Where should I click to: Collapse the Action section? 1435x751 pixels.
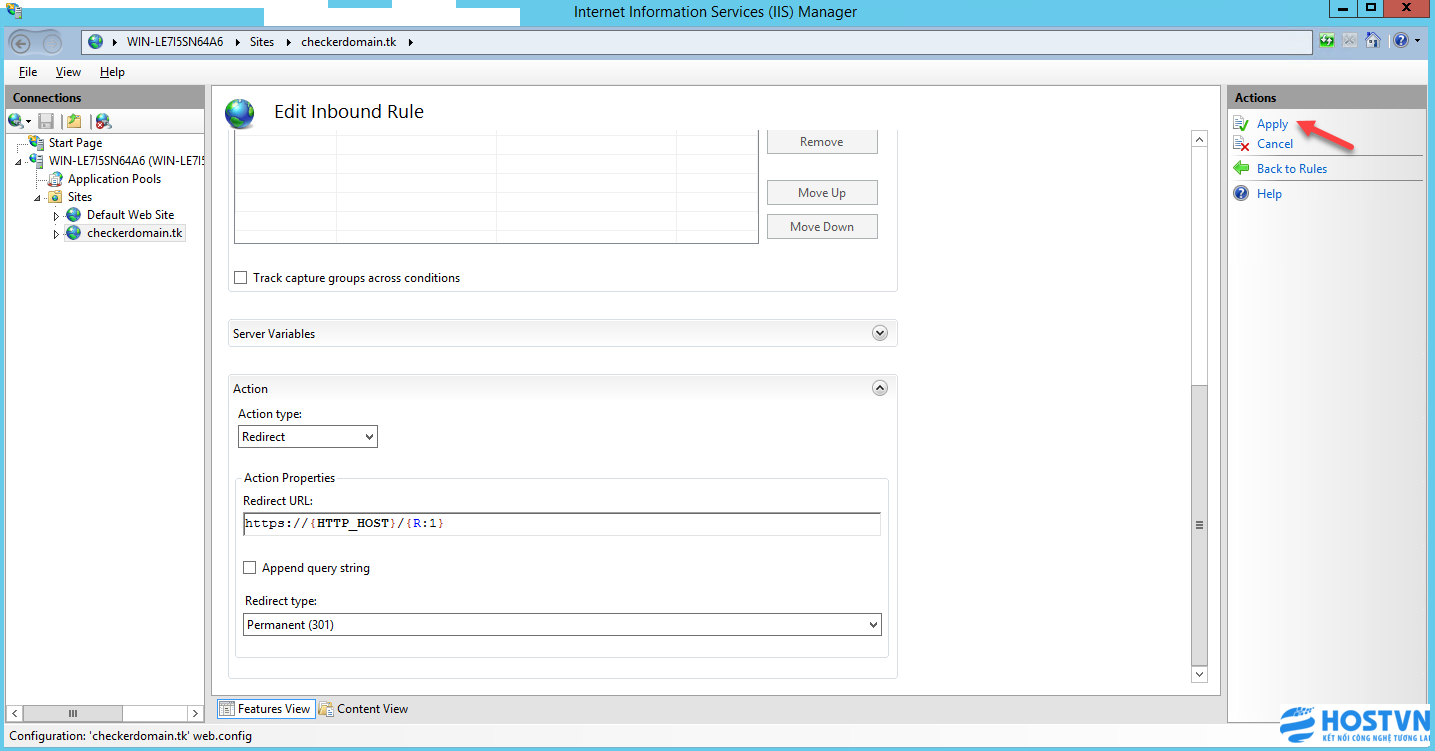tap(880, 388)
